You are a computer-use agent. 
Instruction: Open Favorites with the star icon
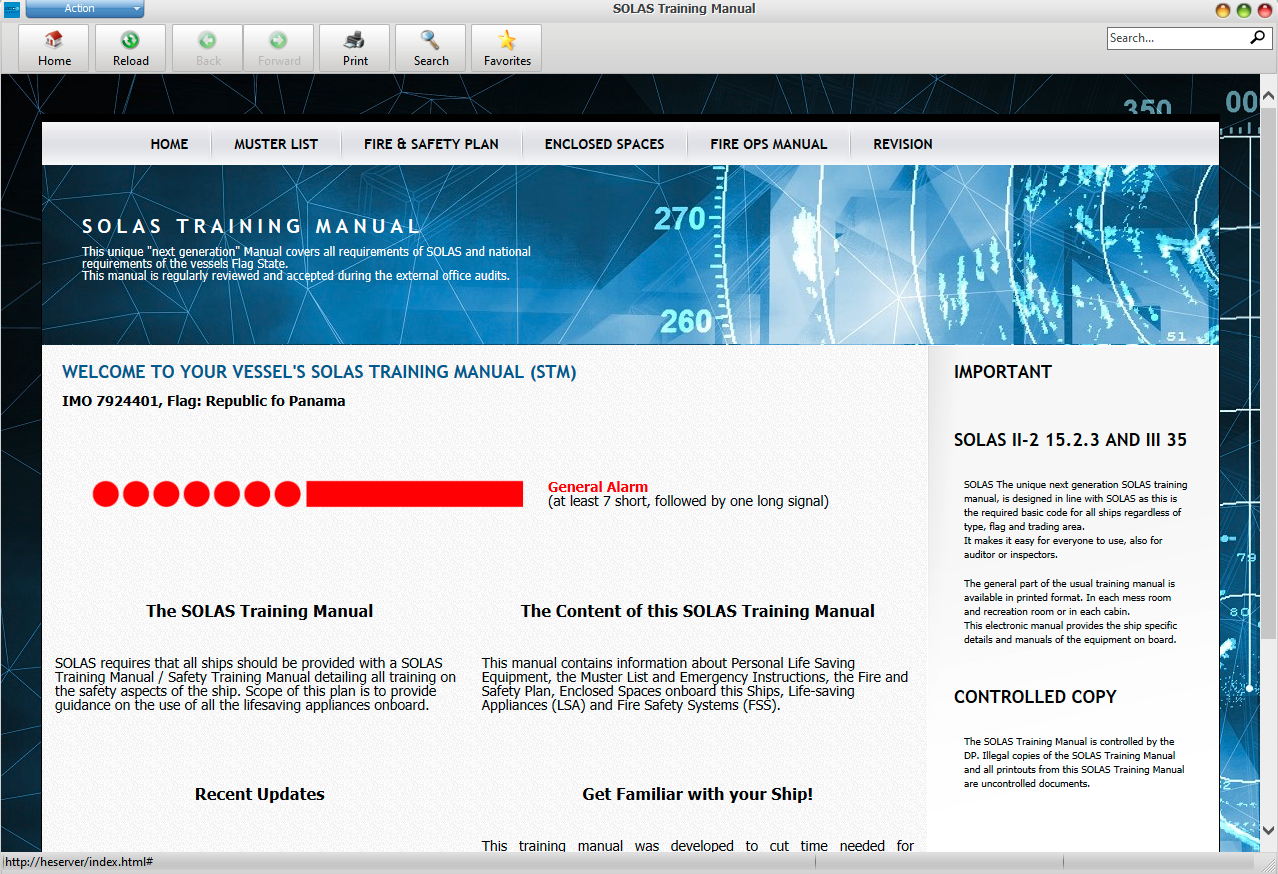click(507, 41)
